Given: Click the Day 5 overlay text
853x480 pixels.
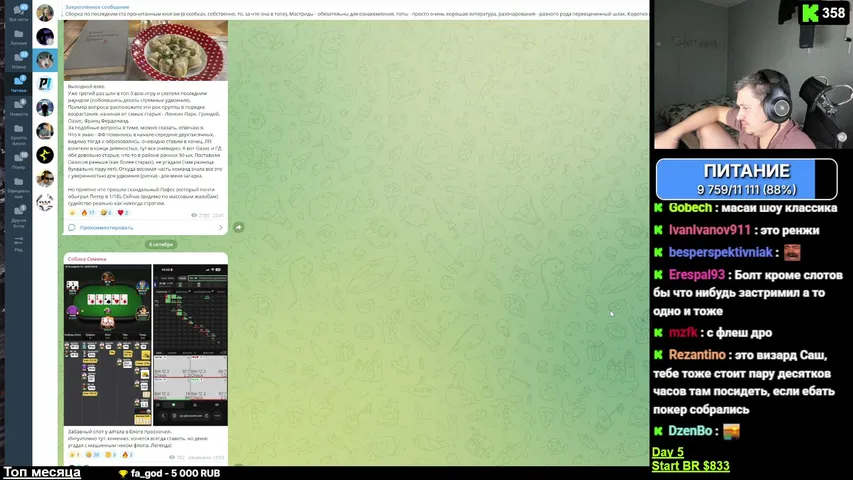Looking at the screenshot, I should (667, 452).
